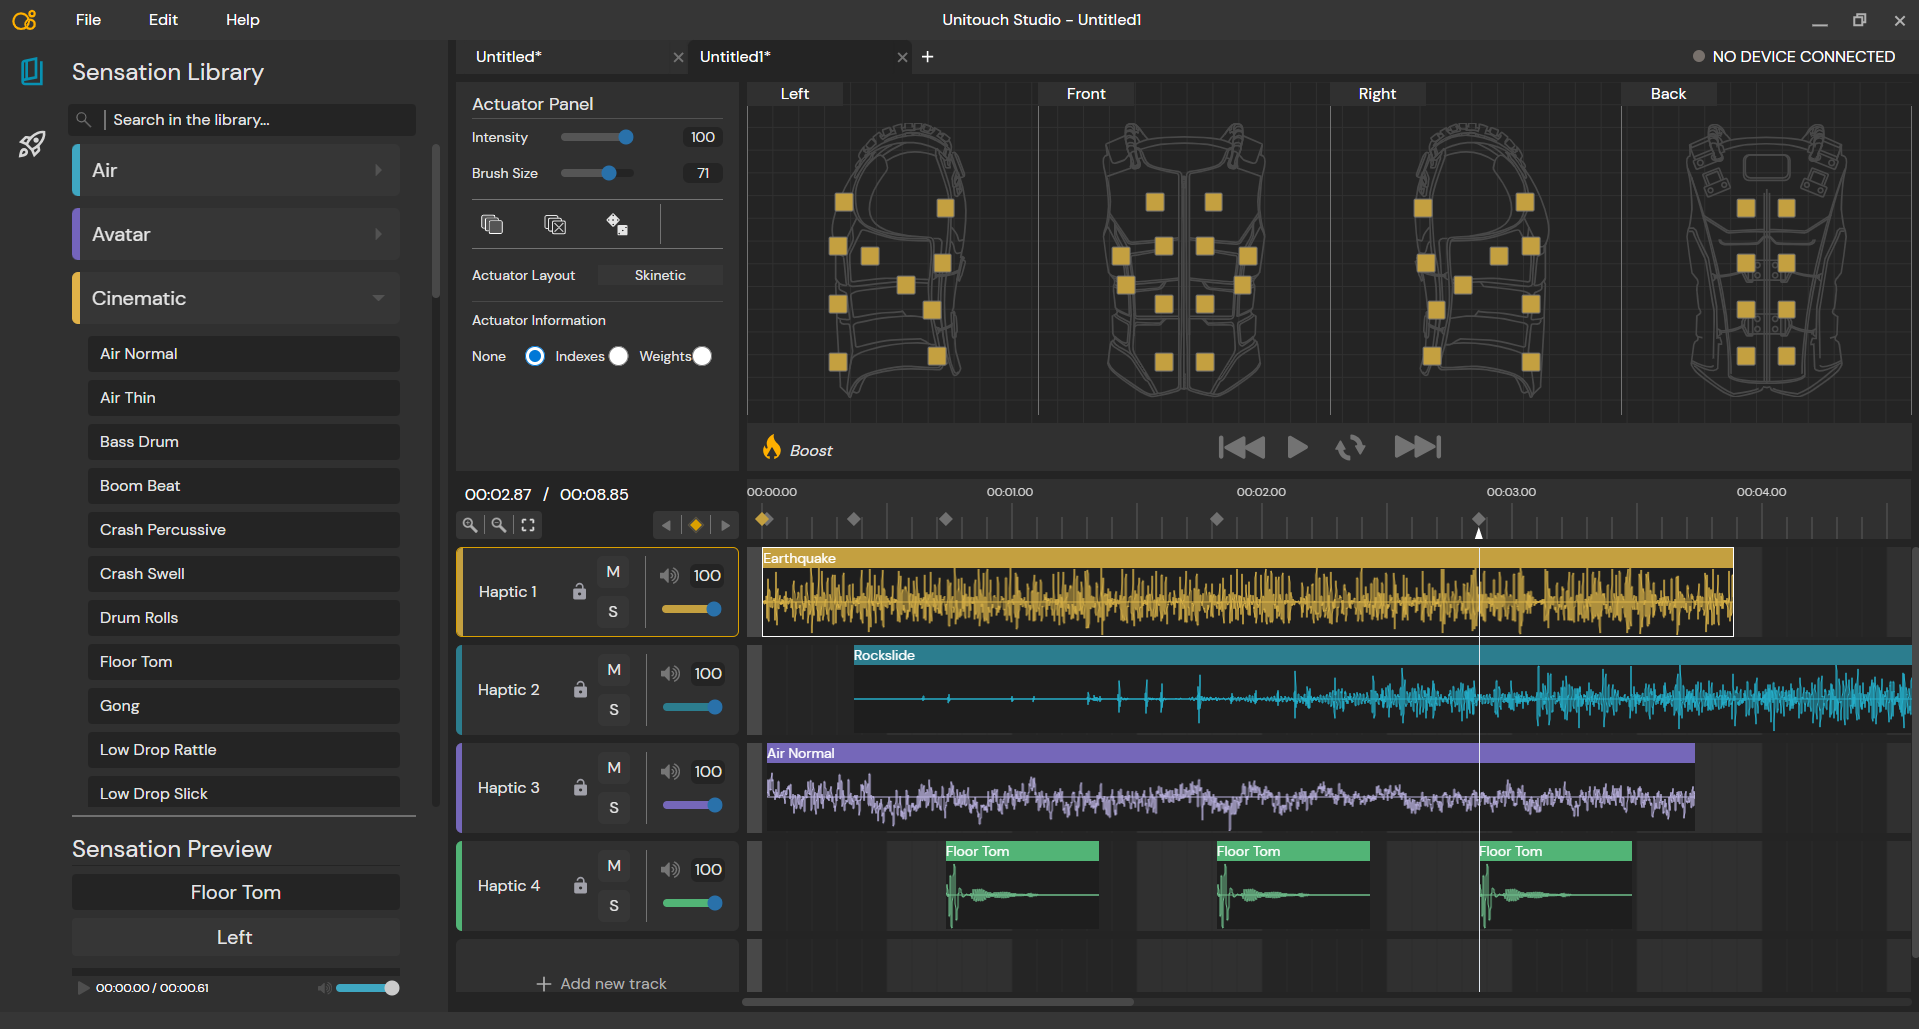The width and height of the screenshot is (1919, 1029).
Task: Open the Sensation Library book icon
Action: (32, 71)
